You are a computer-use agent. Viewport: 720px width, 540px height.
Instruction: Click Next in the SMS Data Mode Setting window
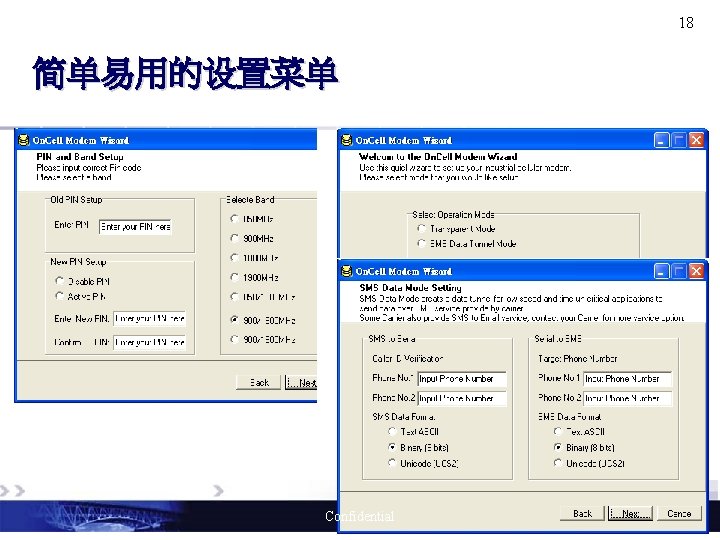(630, 513)
